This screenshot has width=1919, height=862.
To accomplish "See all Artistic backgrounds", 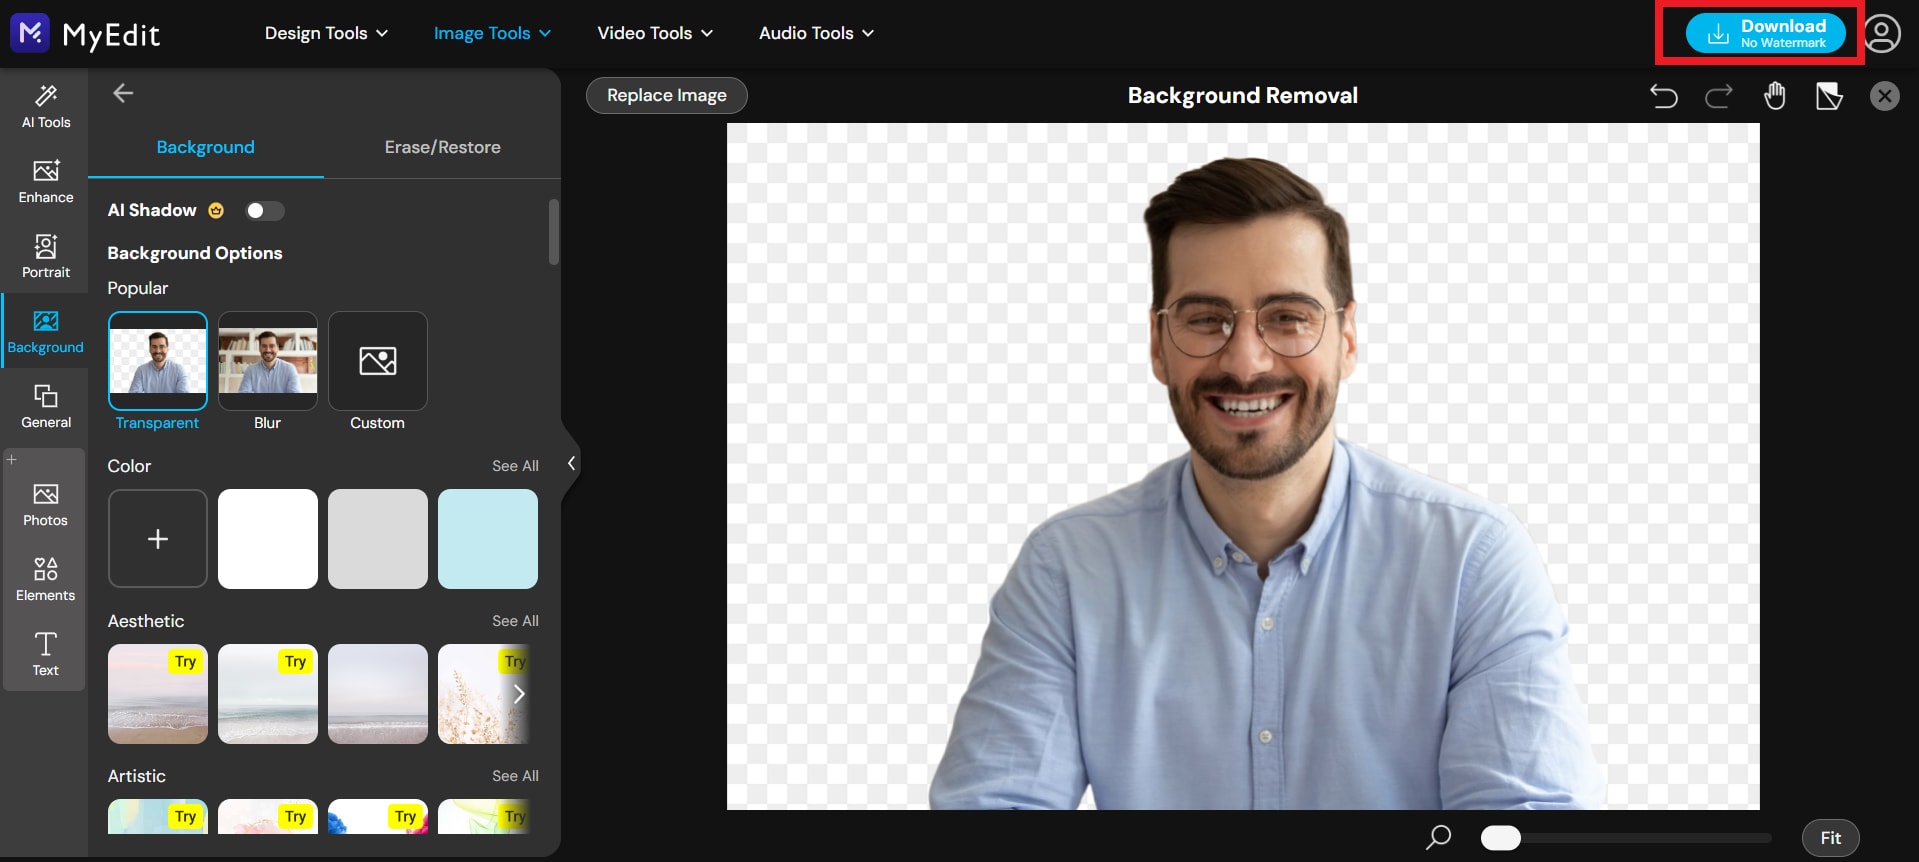I will pos(515,776).
